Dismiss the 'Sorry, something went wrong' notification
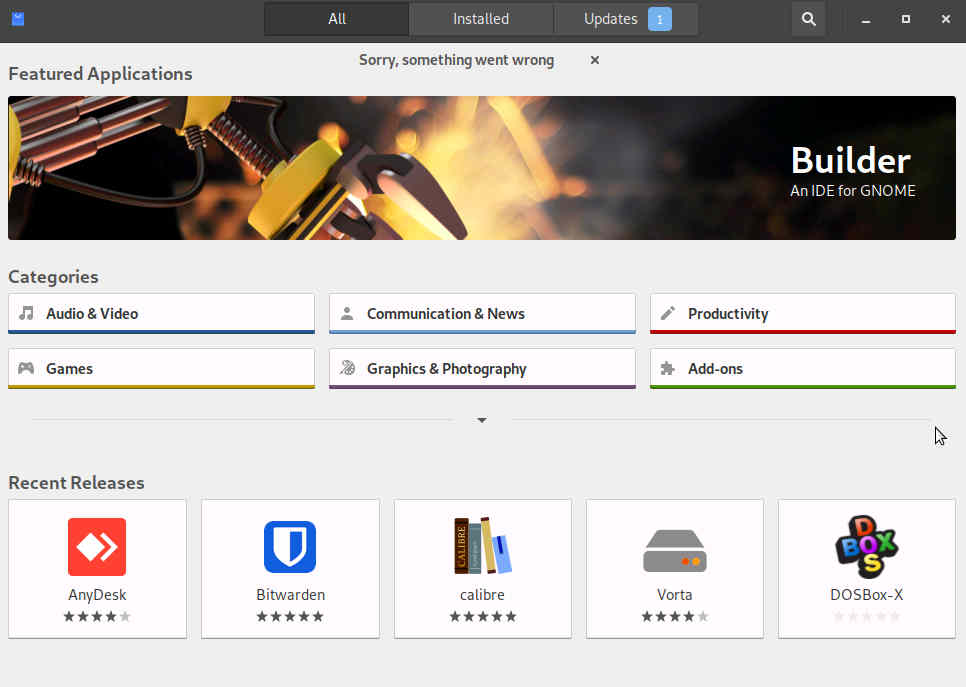The height and width of the screenshot is (687, 966). [x=595, y=60]
